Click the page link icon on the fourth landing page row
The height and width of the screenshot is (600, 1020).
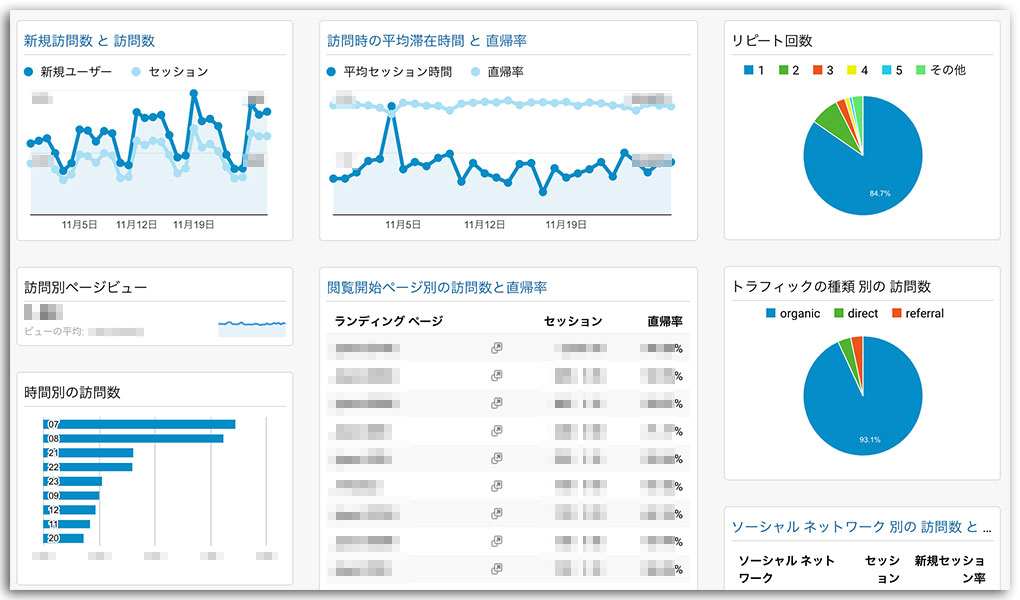497,430
